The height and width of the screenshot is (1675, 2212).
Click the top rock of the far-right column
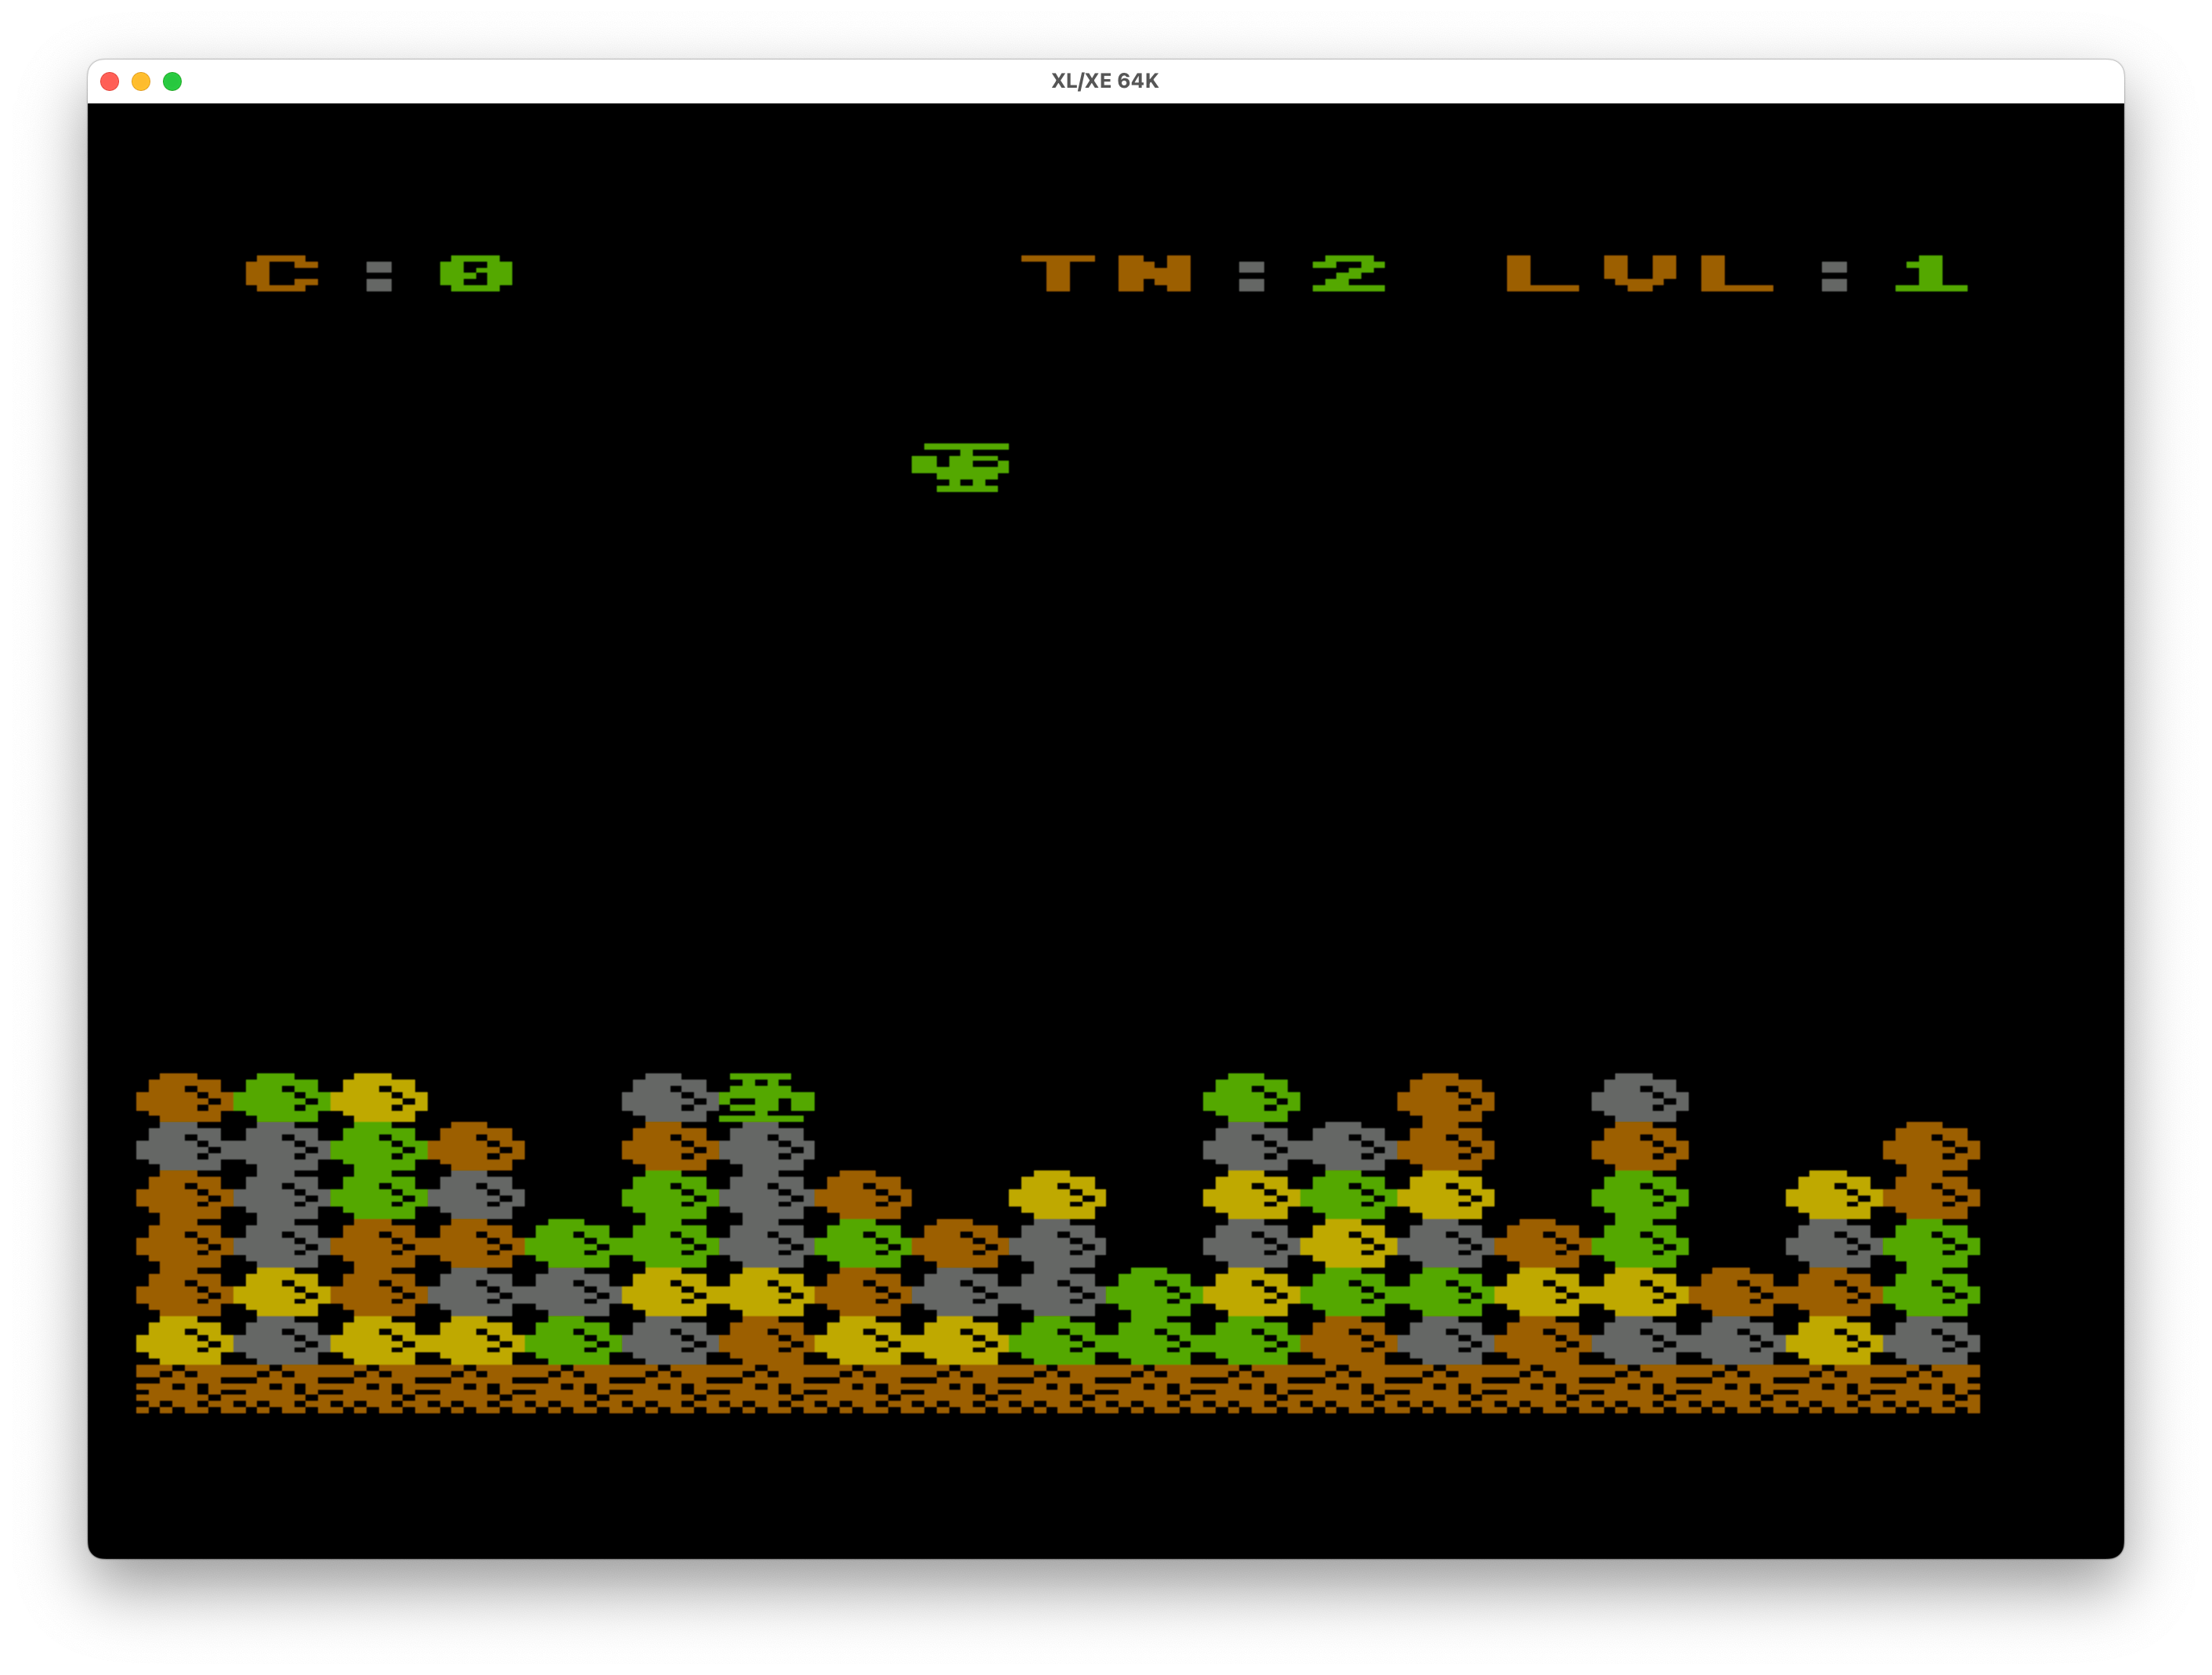1930,1146
